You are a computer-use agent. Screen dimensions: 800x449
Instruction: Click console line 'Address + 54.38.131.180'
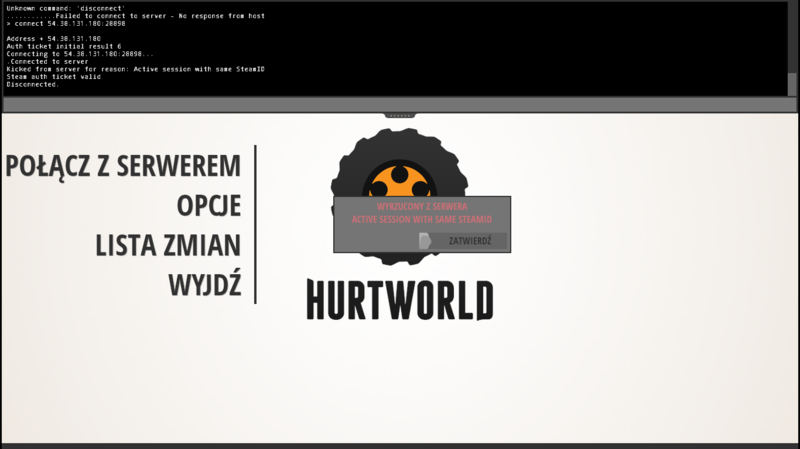coord(54,38)
